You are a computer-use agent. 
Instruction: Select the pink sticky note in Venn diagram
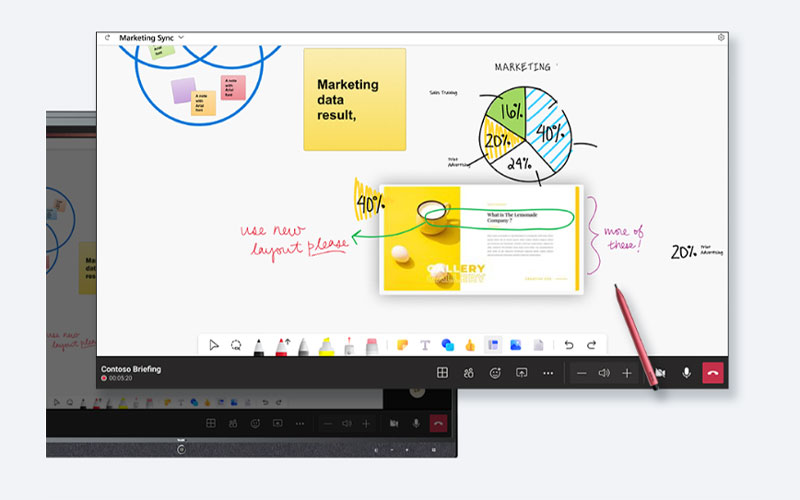pyautogui.click(x=233, y=87)
